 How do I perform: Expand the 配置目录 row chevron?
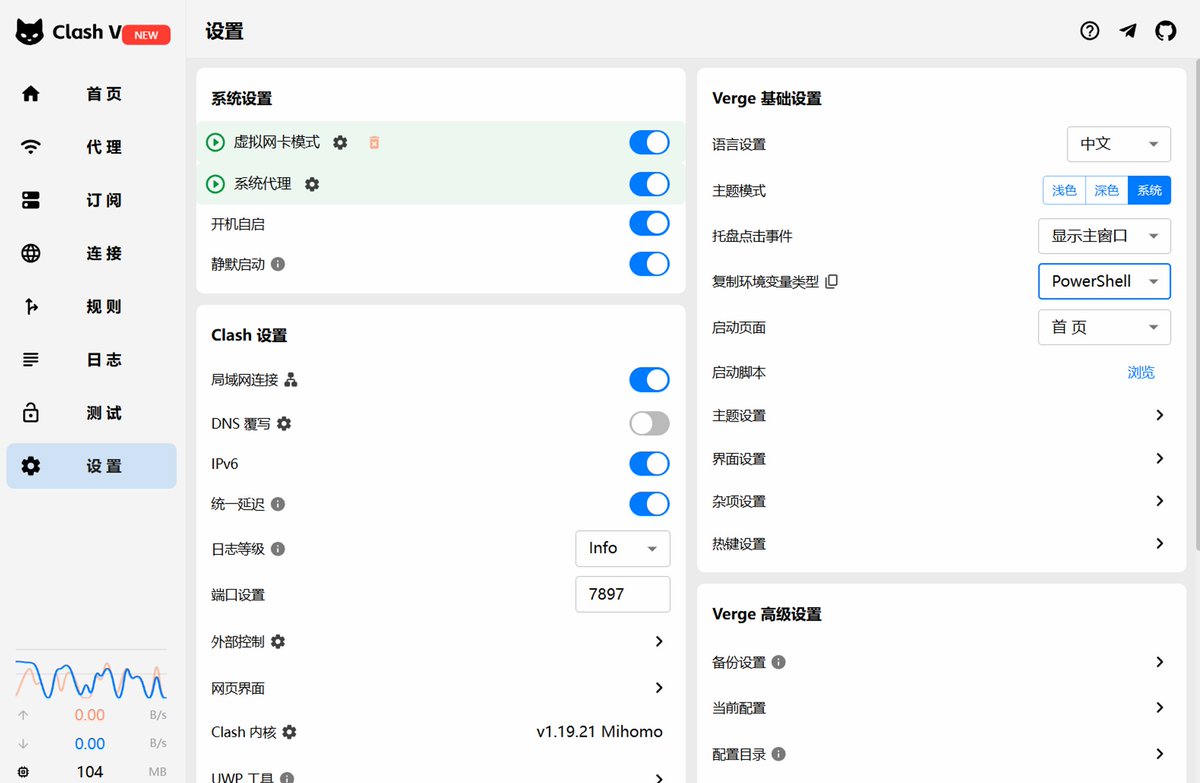tap(1160, 754)
